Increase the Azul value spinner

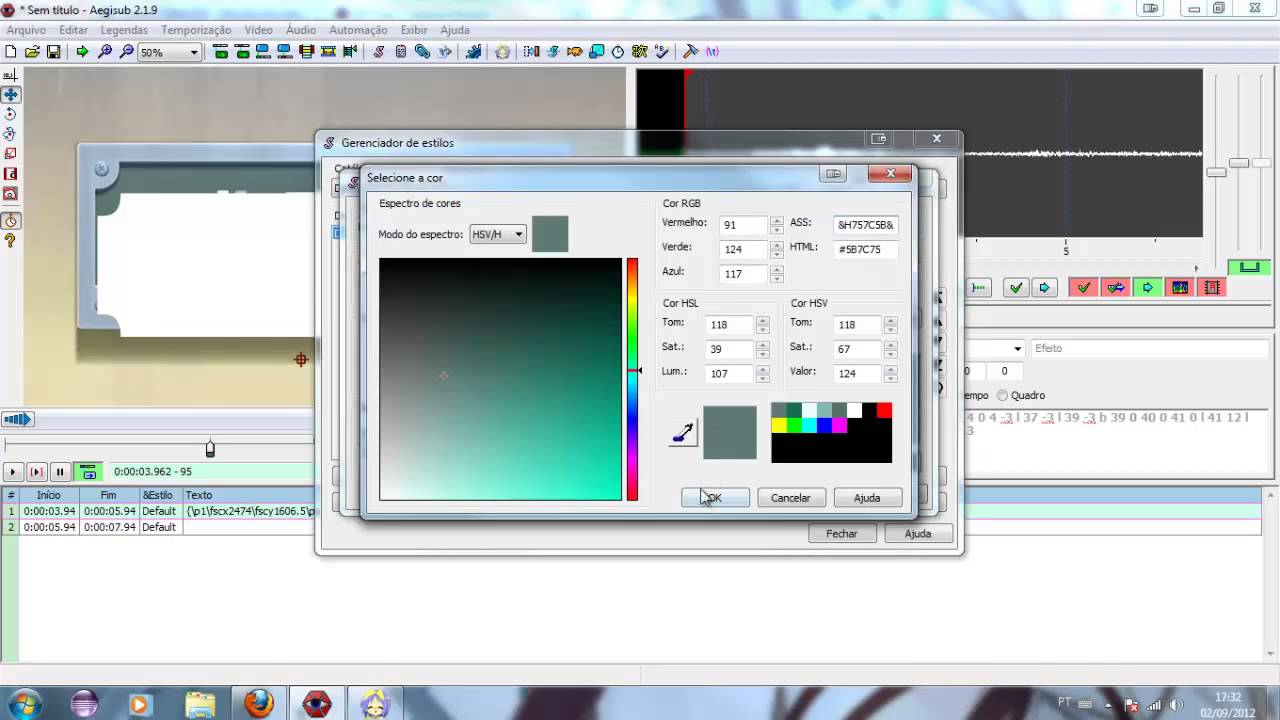777,269
